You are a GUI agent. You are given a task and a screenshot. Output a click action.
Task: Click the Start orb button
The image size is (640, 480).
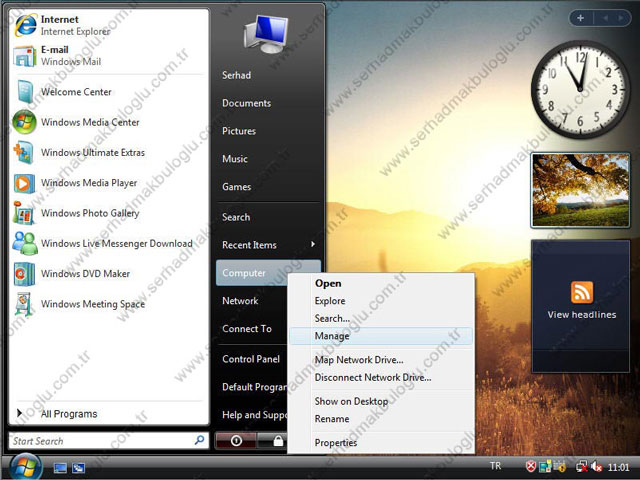click(25, 467)
